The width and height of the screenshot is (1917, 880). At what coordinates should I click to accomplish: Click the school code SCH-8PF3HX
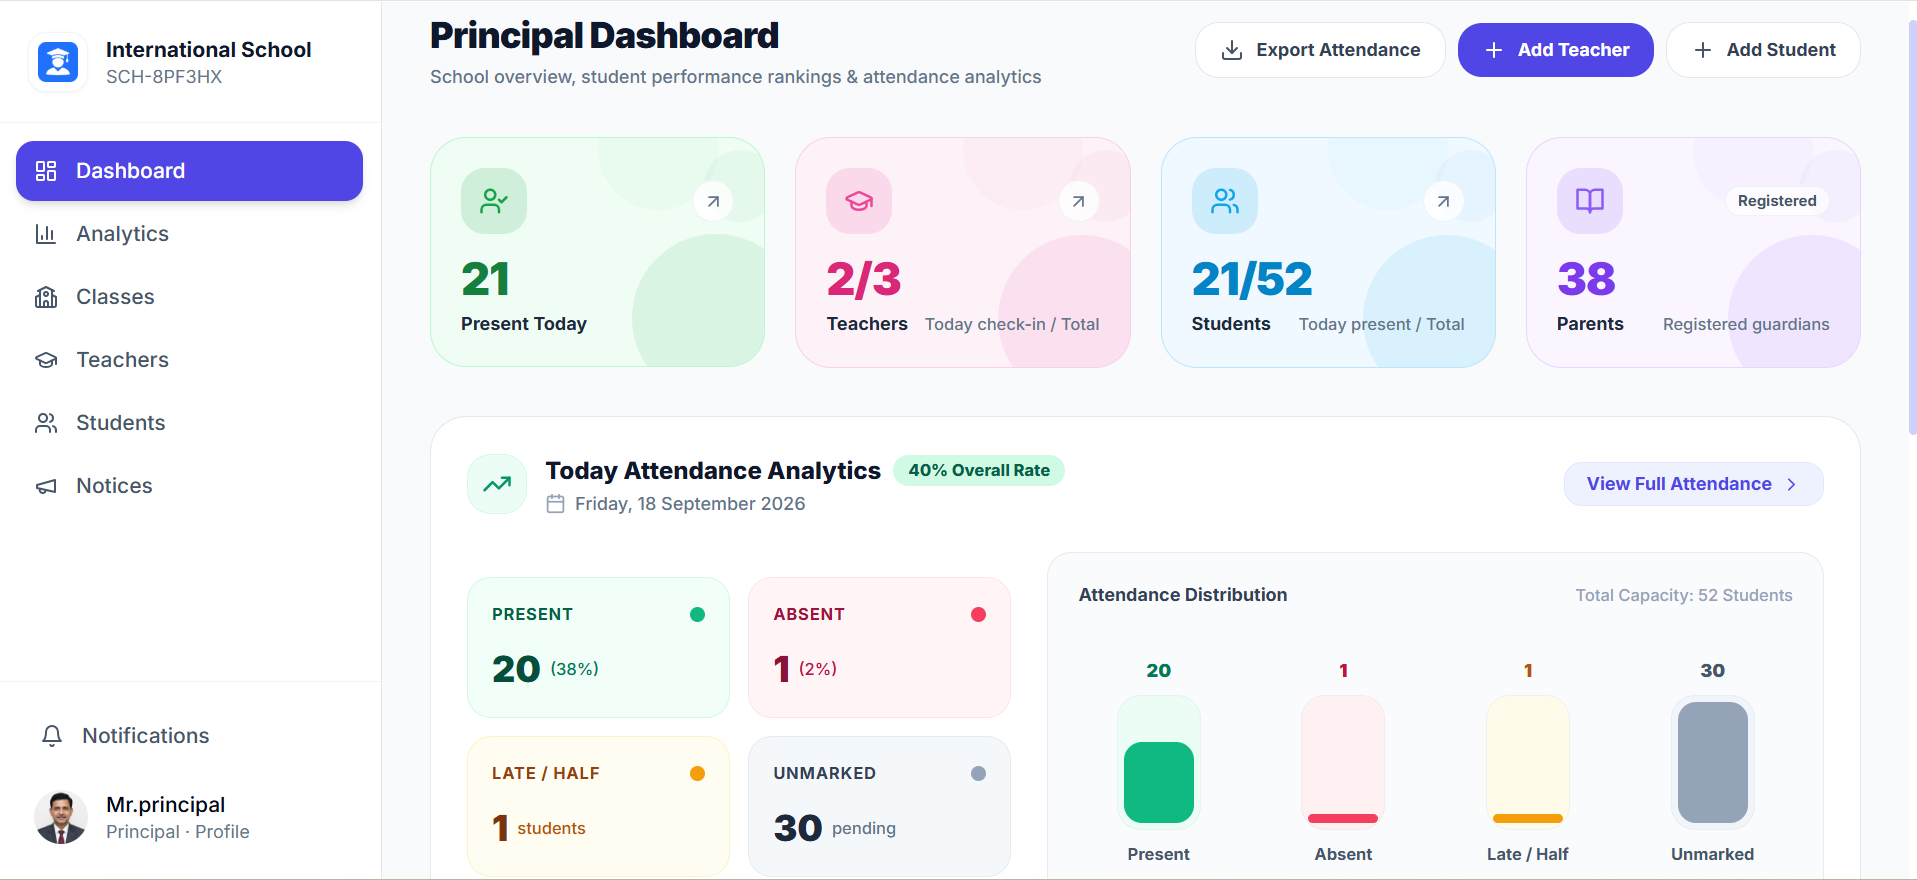(164, 77)
